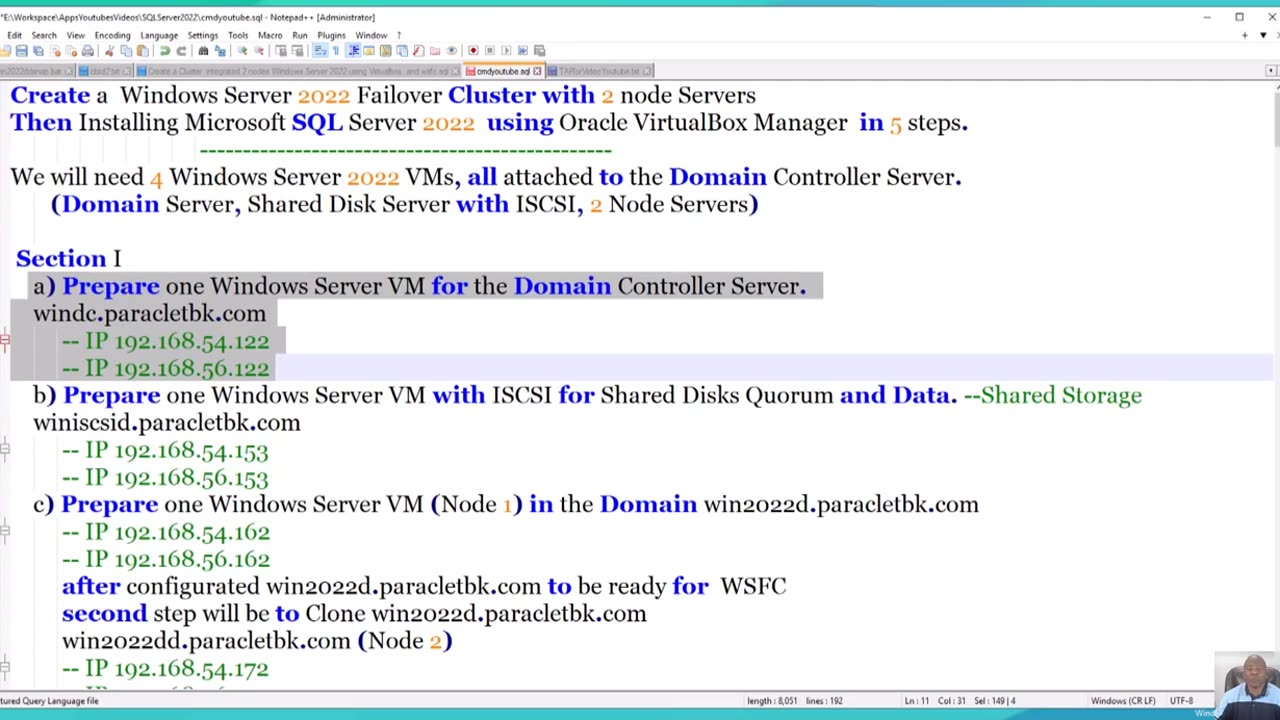The width and height of the screenshot is (1280, 720).
Task: Toggle synchronized horizontal scrolling
Action: click(297, 50)
